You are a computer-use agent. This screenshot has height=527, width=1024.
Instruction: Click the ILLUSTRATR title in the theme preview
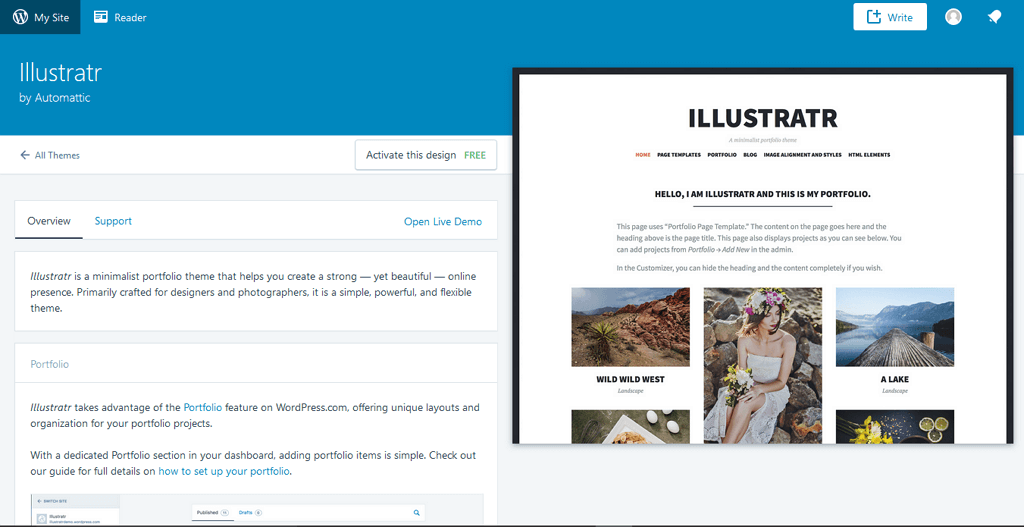(x=763, y=118)
